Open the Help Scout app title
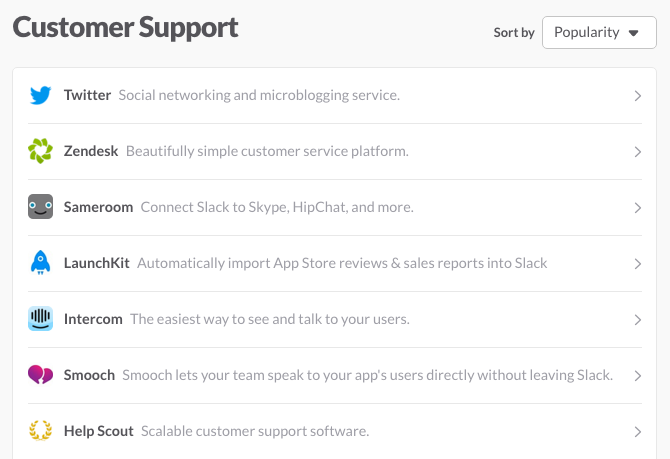670x459 pixels. point(99,431)
